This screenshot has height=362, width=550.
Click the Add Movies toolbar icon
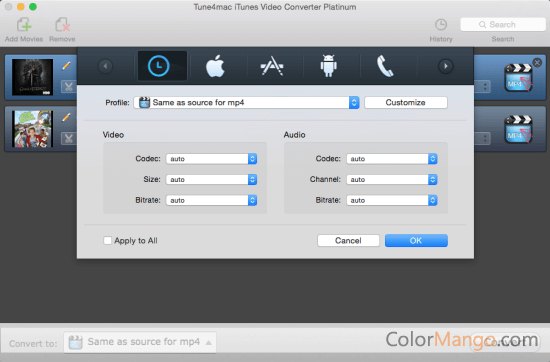24,25
